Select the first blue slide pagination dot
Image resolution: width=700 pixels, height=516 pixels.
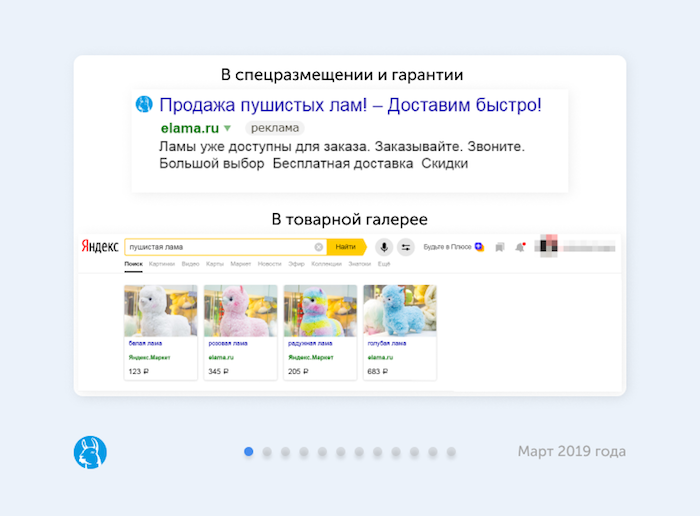click(249, 452)
